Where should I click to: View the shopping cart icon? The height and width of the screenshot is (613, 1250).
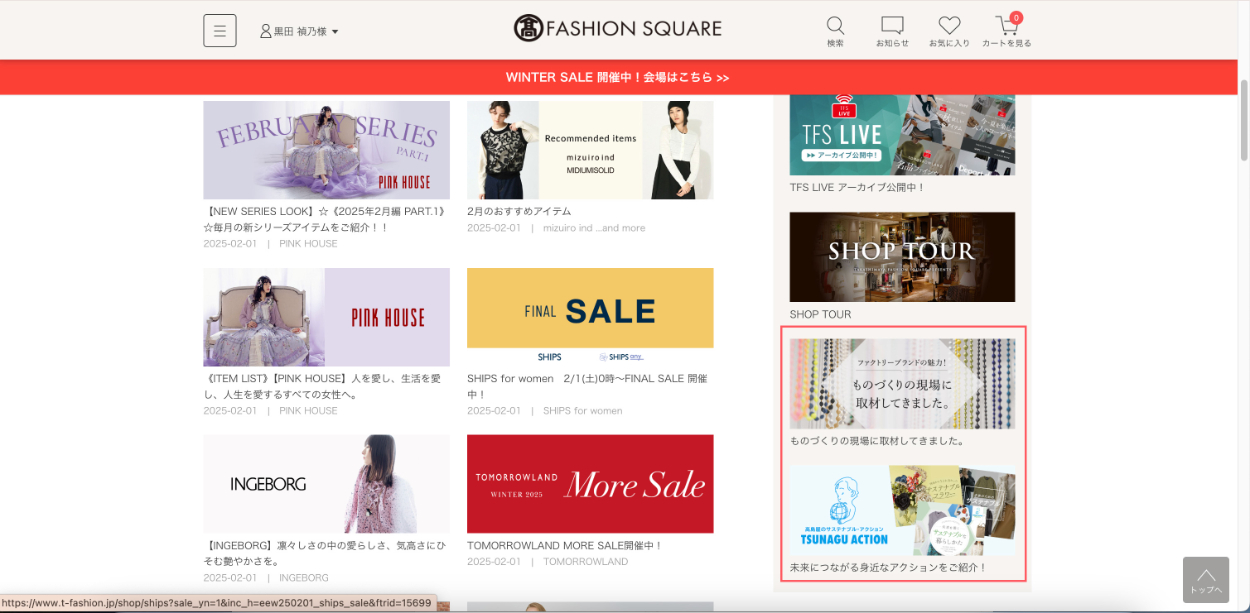click(x=1006, y=26)
